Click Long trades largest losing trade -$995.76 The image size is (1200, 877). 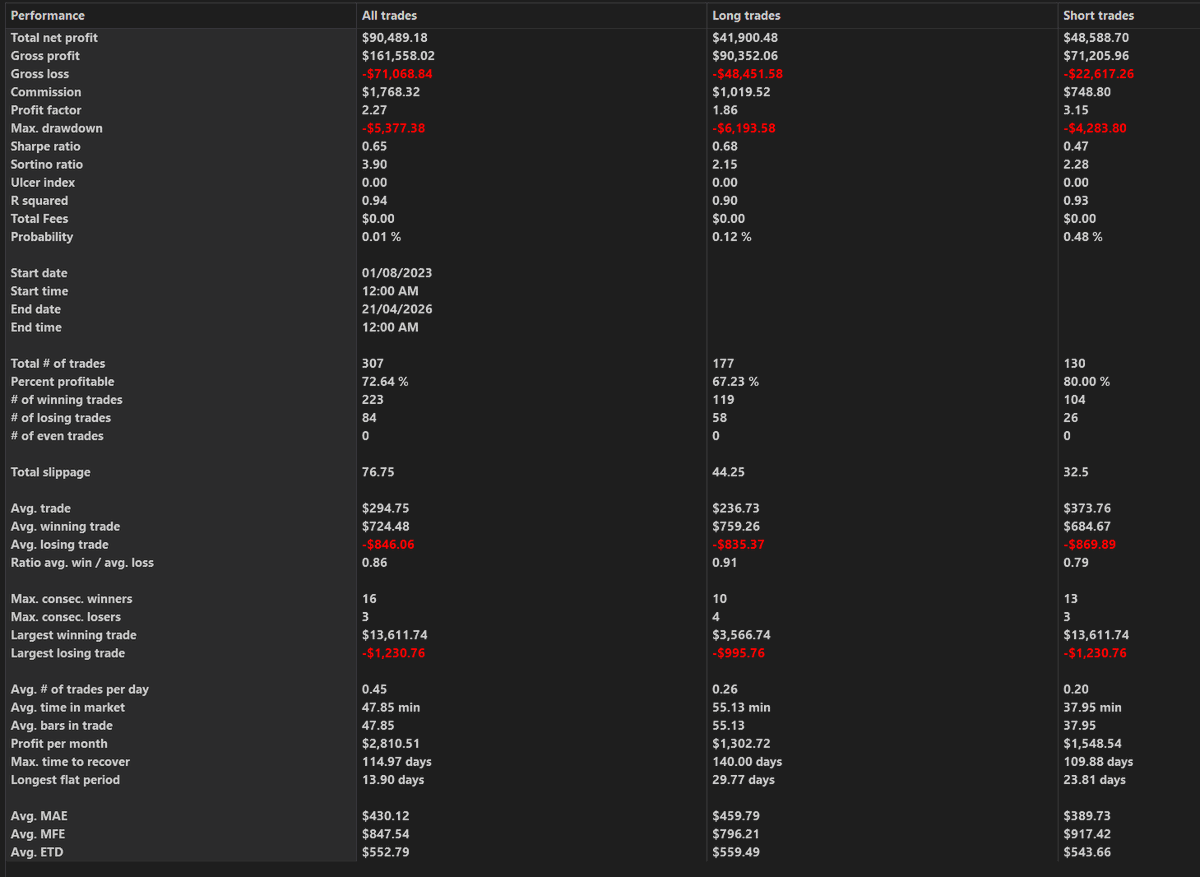[738, 653]
